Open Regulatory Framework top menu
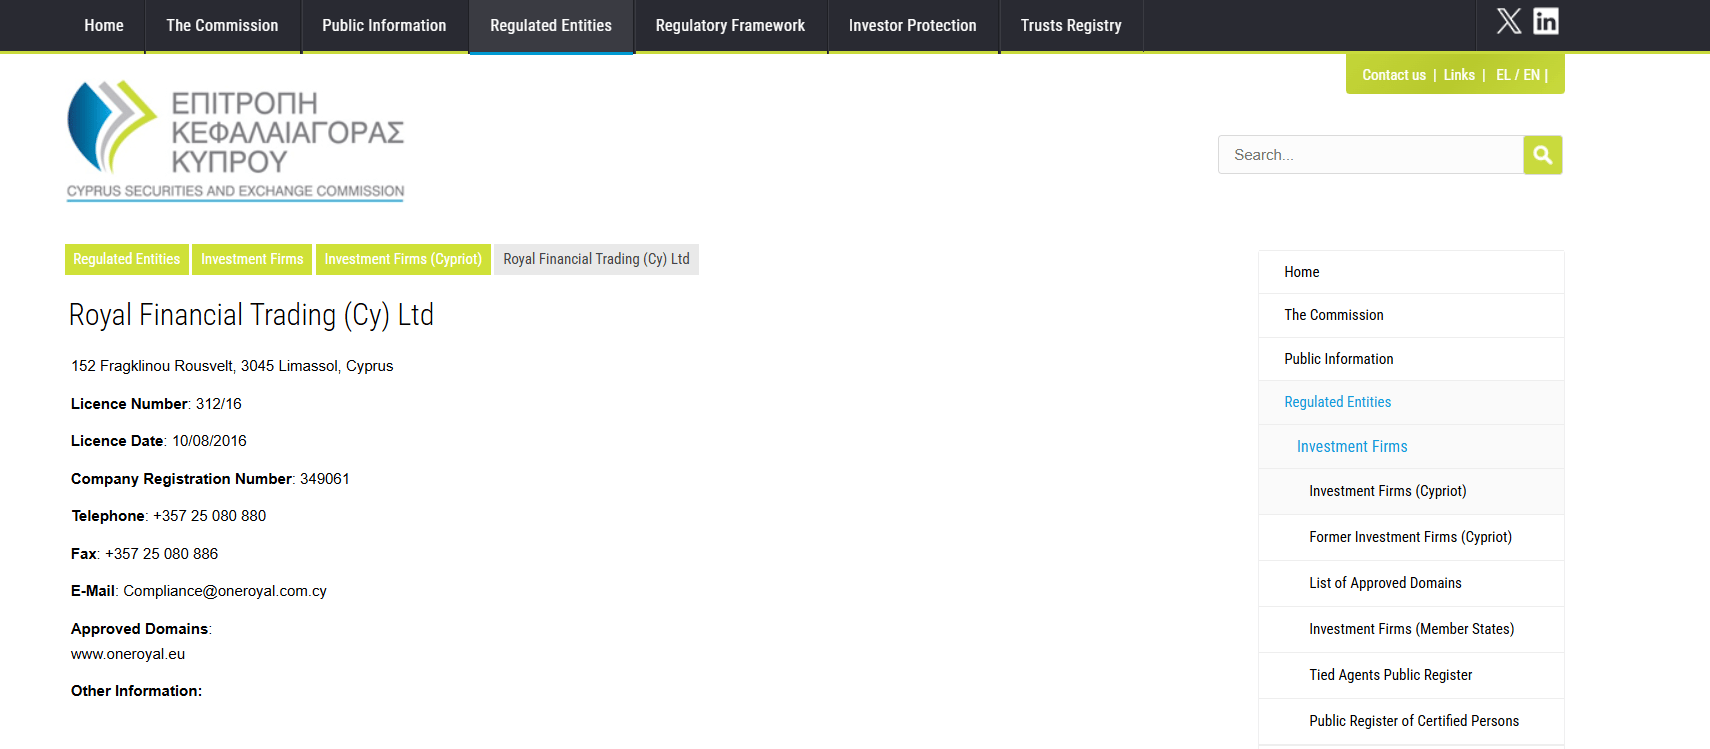Viewport: 1710px width, 749px height. pyautogui.click(x=730, y=26)
